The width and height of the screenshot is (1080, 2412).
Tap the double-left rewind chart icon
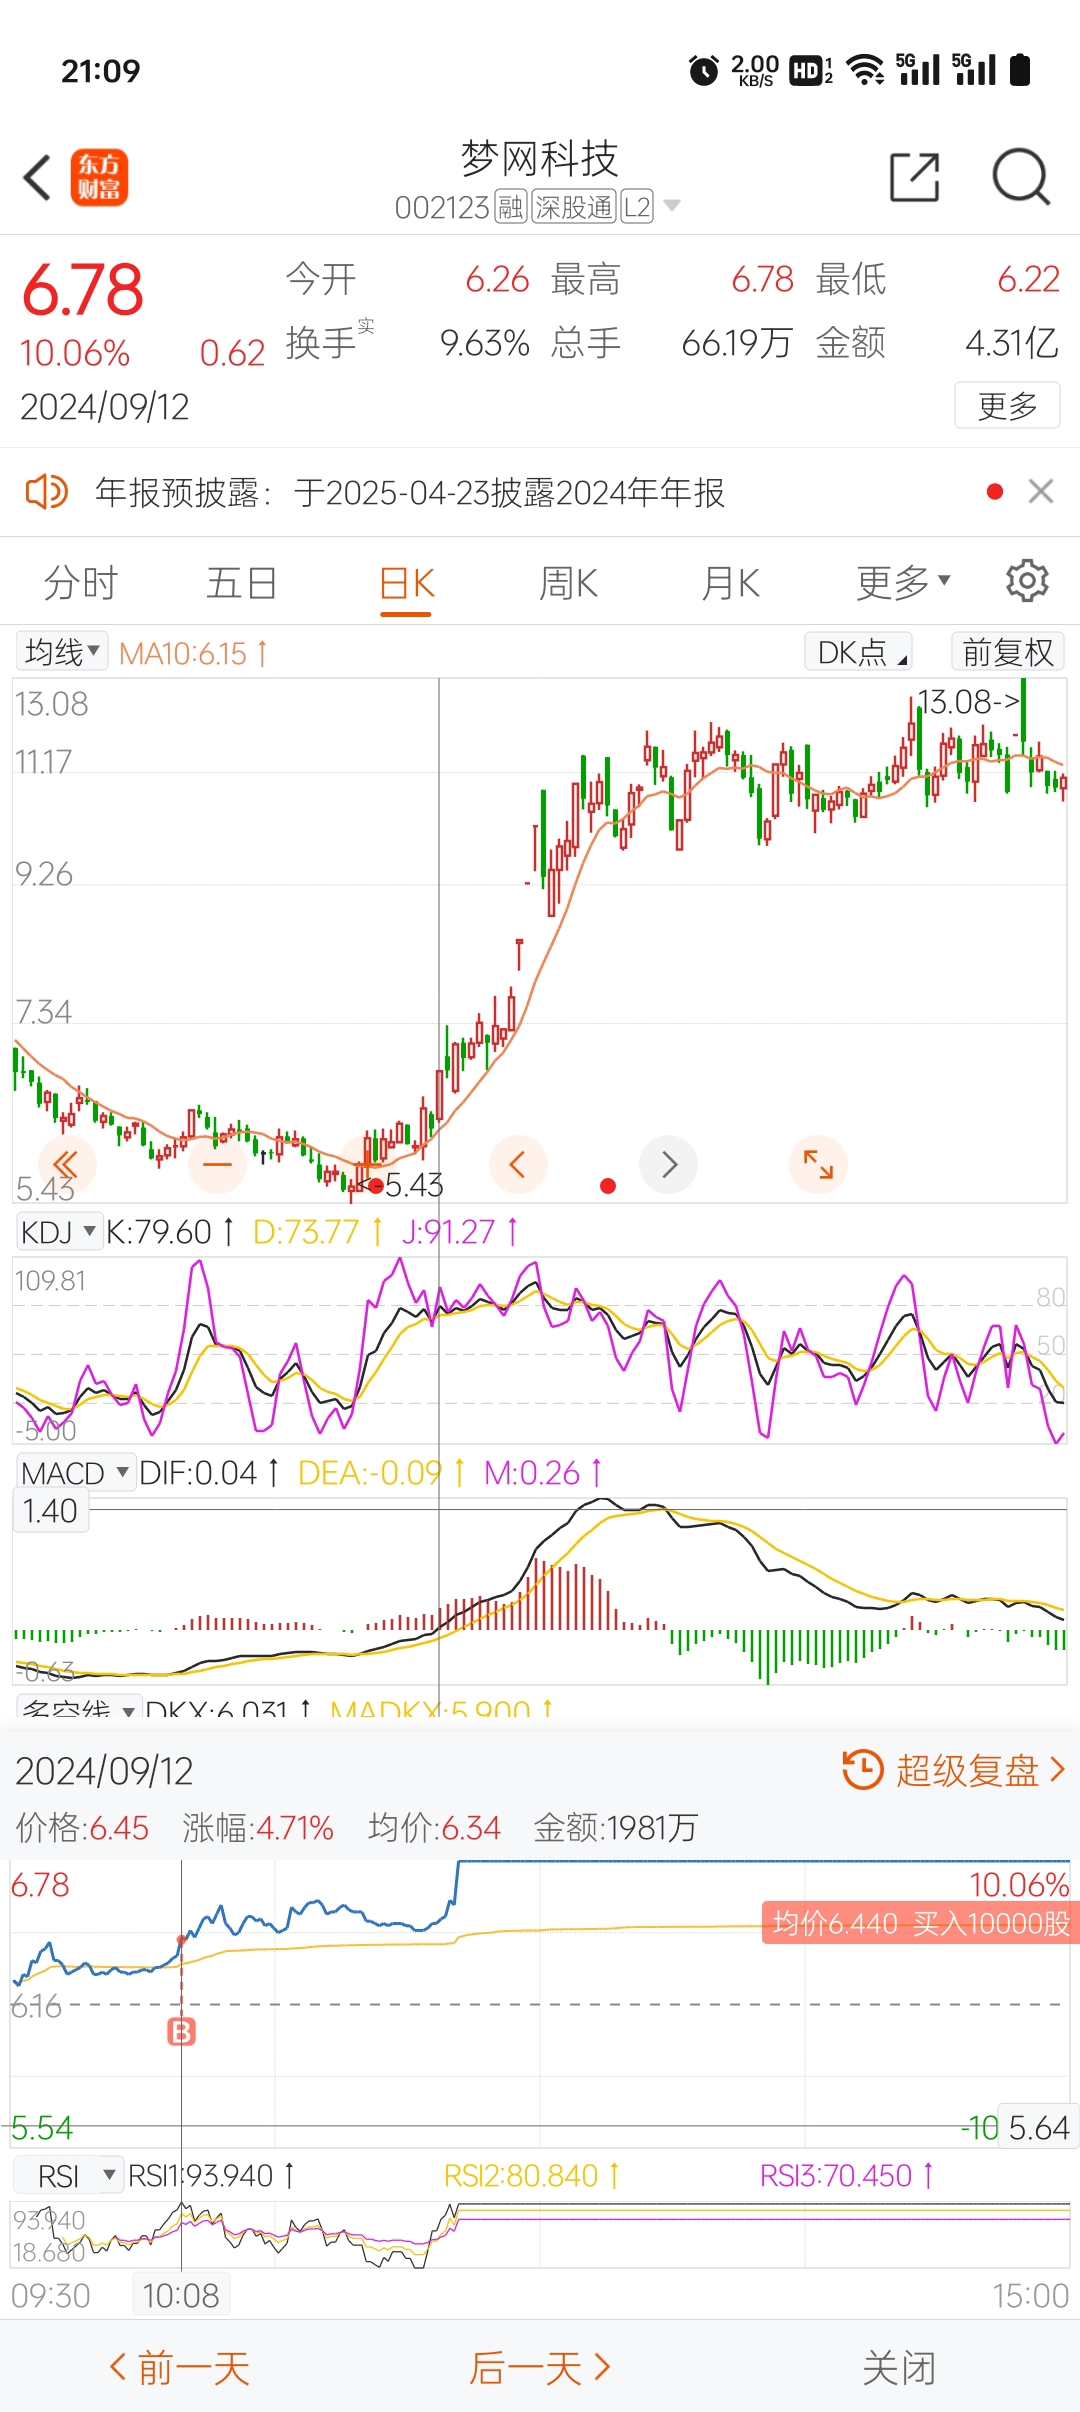(66, 1164)
